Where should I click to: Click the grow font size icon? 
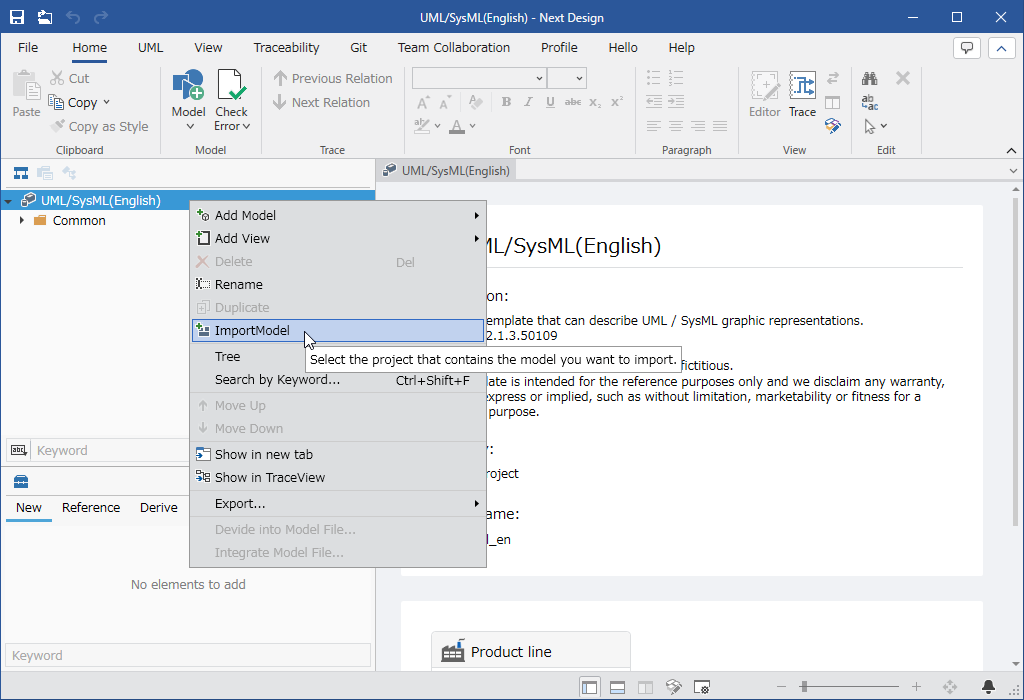click(423, 103)
